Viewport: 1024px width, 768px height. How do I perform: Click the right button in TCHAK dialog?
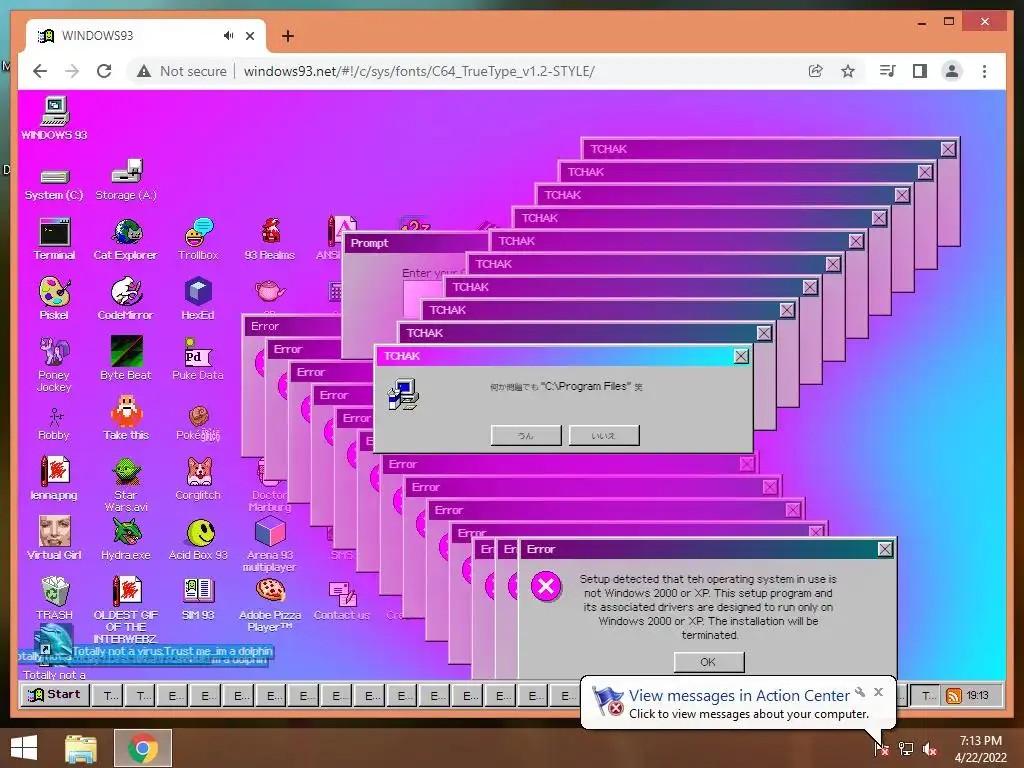(604, 436)
